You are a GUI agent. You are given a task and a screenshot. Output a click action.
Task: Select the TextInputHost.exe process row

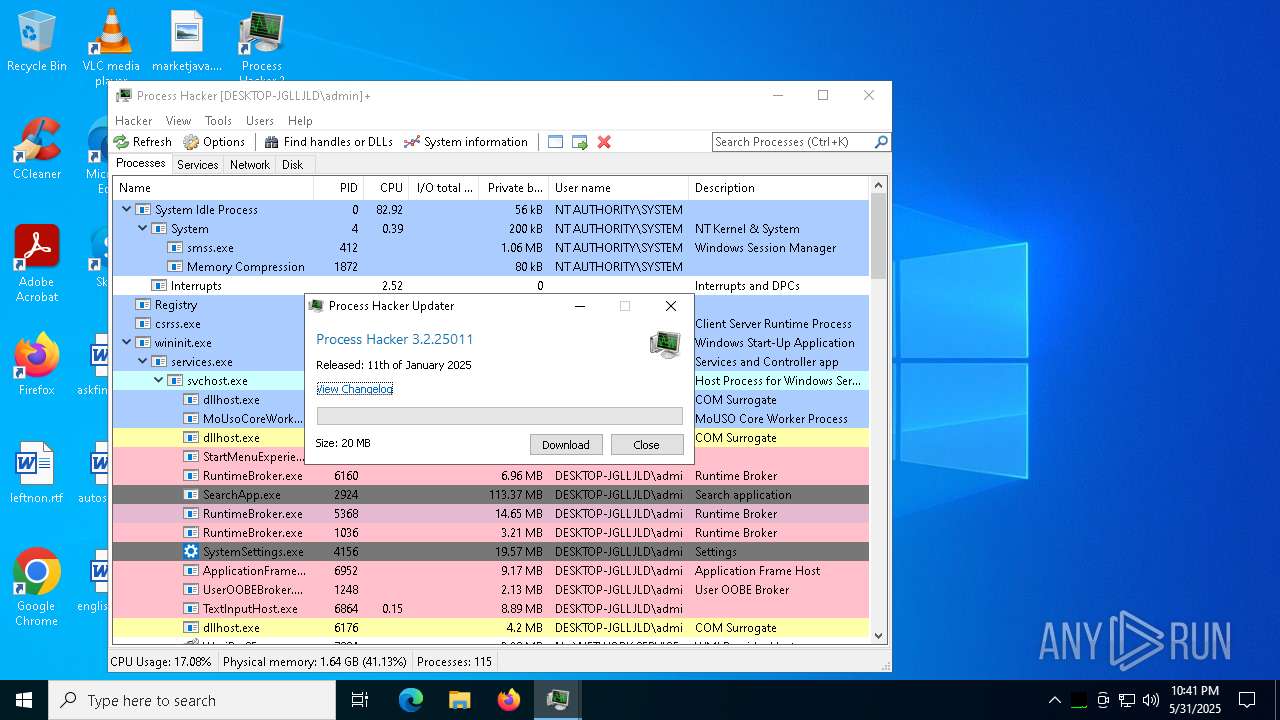point(490,609)
